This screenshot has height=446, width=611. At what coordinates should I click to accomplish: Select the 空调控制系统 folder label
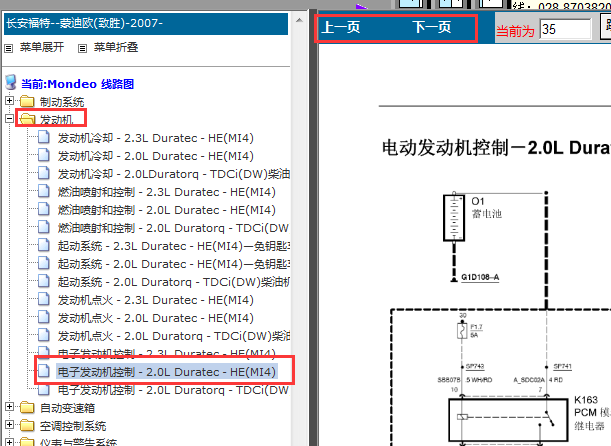click(73, 426)
